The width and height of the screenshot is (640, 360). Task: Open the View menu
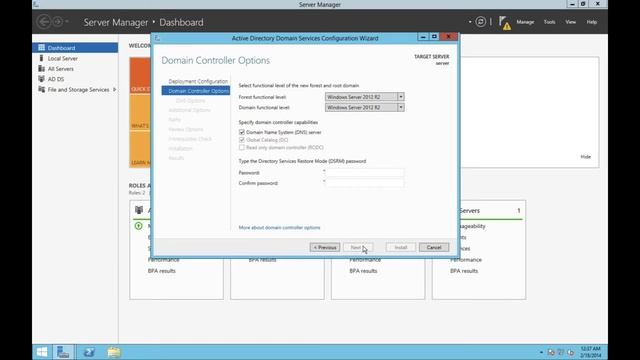point(571,22)
